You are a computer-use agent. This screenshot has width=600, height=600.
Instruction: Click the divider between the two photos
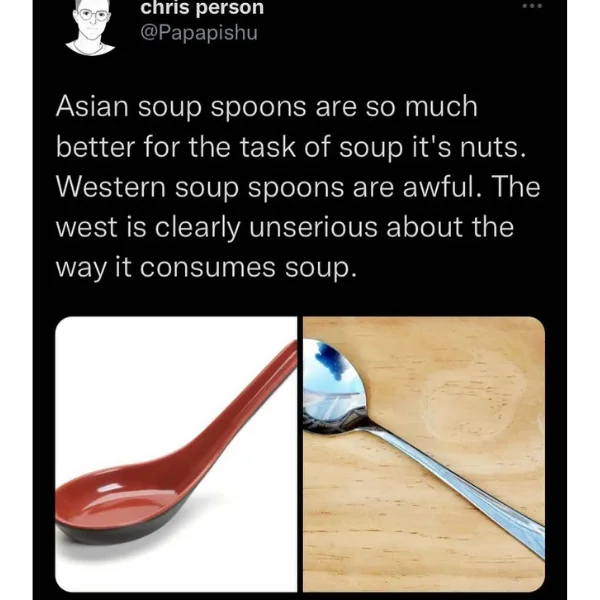tap(300, 454)
